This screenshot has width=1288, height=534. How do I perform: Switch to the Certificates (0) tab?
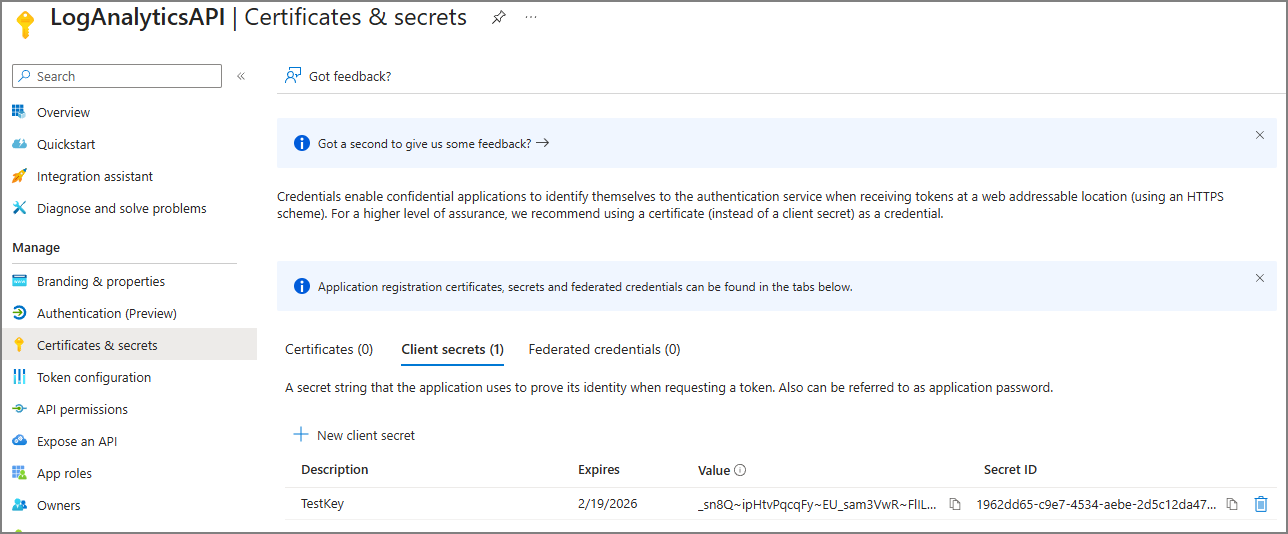pos(329,349)
